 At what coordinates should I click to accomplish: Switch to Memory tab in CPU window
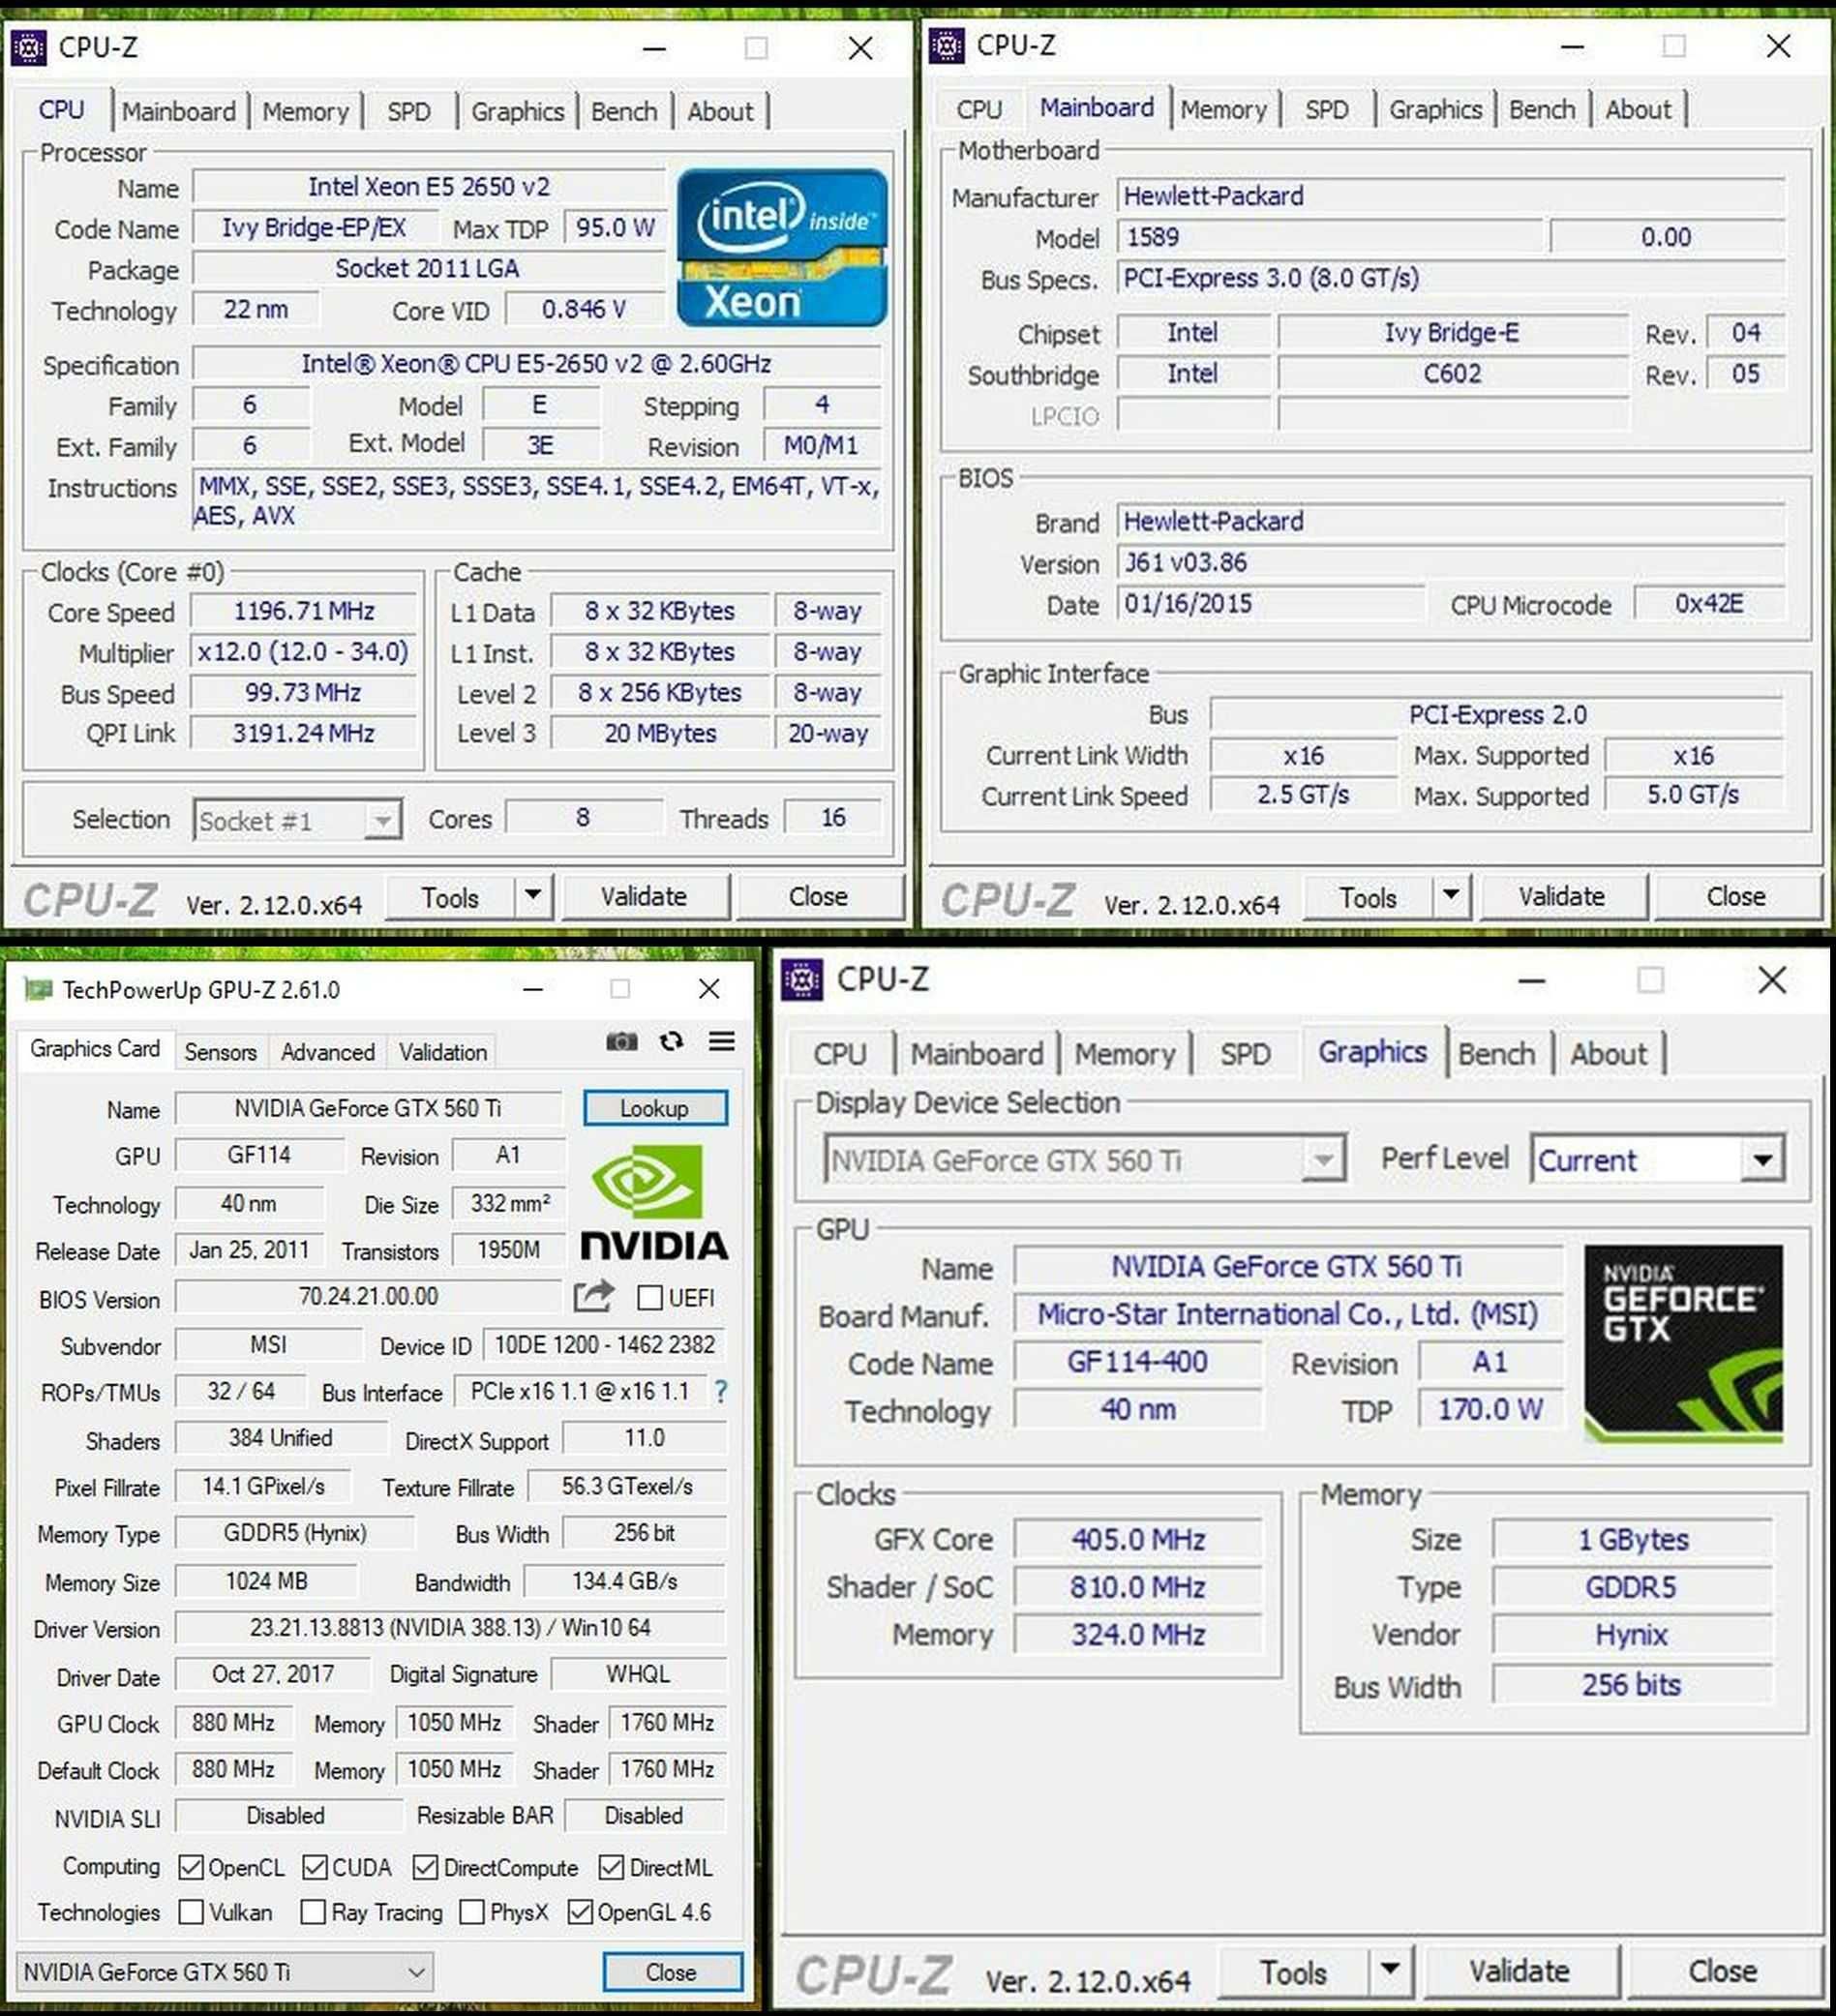click(x=306, y=111)
